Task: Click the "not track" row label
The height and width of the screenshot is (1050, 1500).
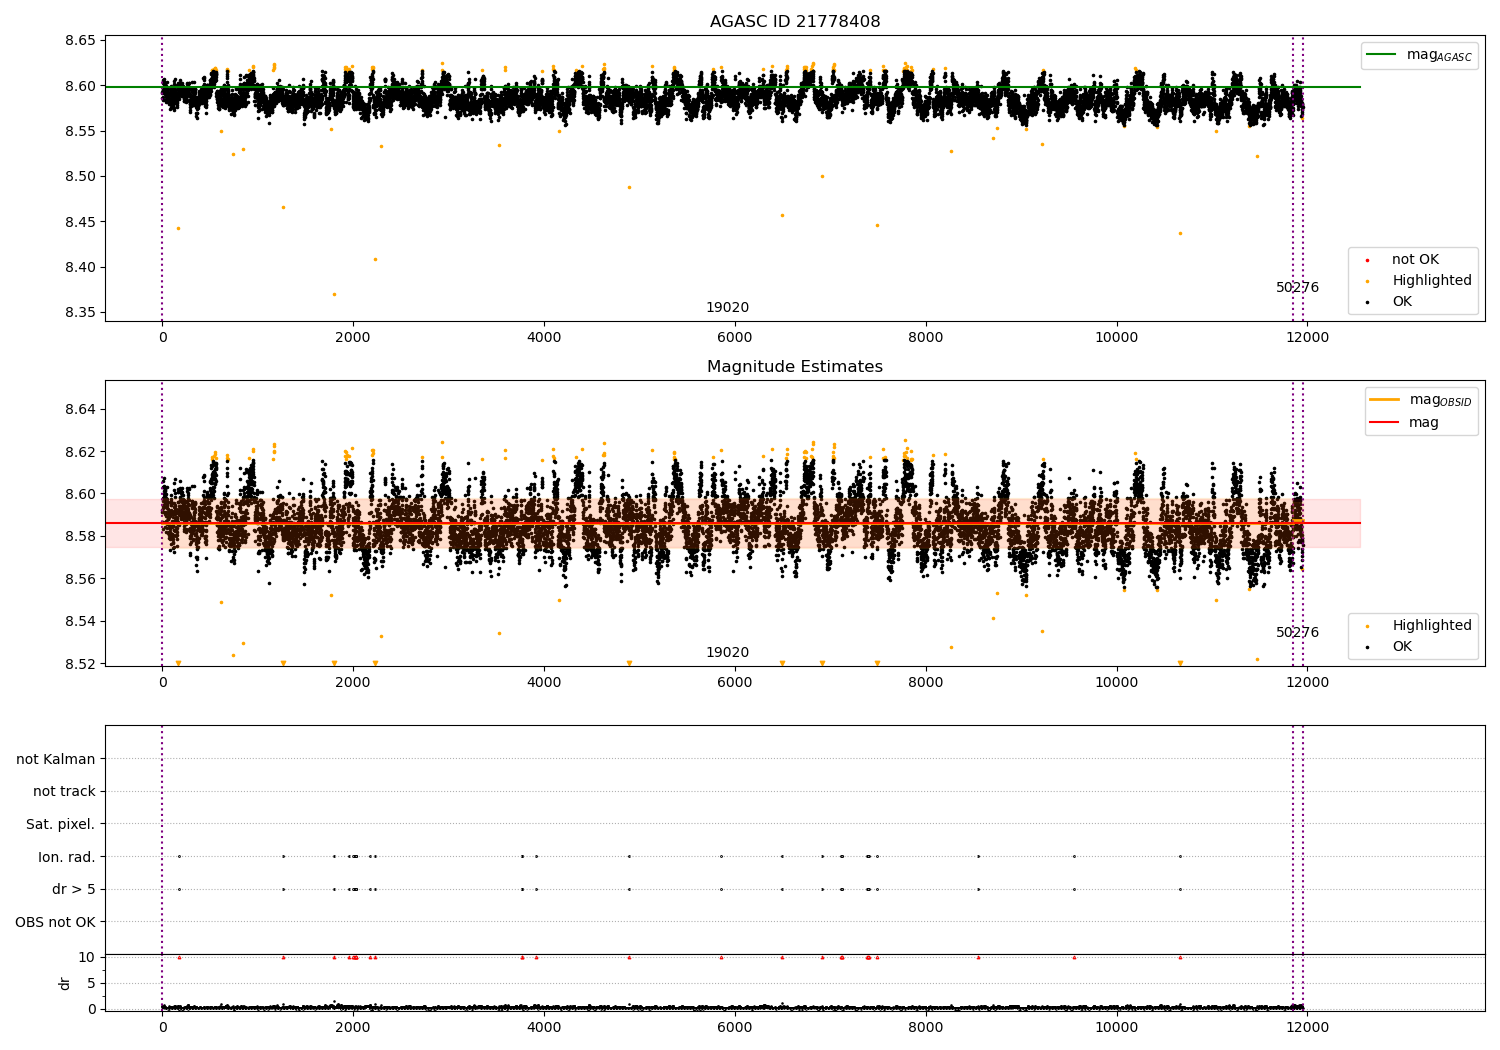Action: pos(64,792)
